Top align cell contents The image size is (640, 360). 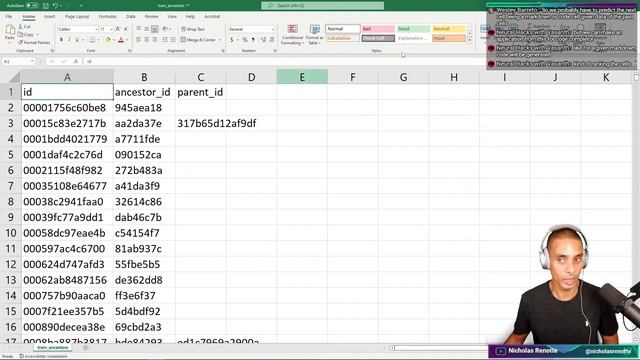click(x=139, y=29)
